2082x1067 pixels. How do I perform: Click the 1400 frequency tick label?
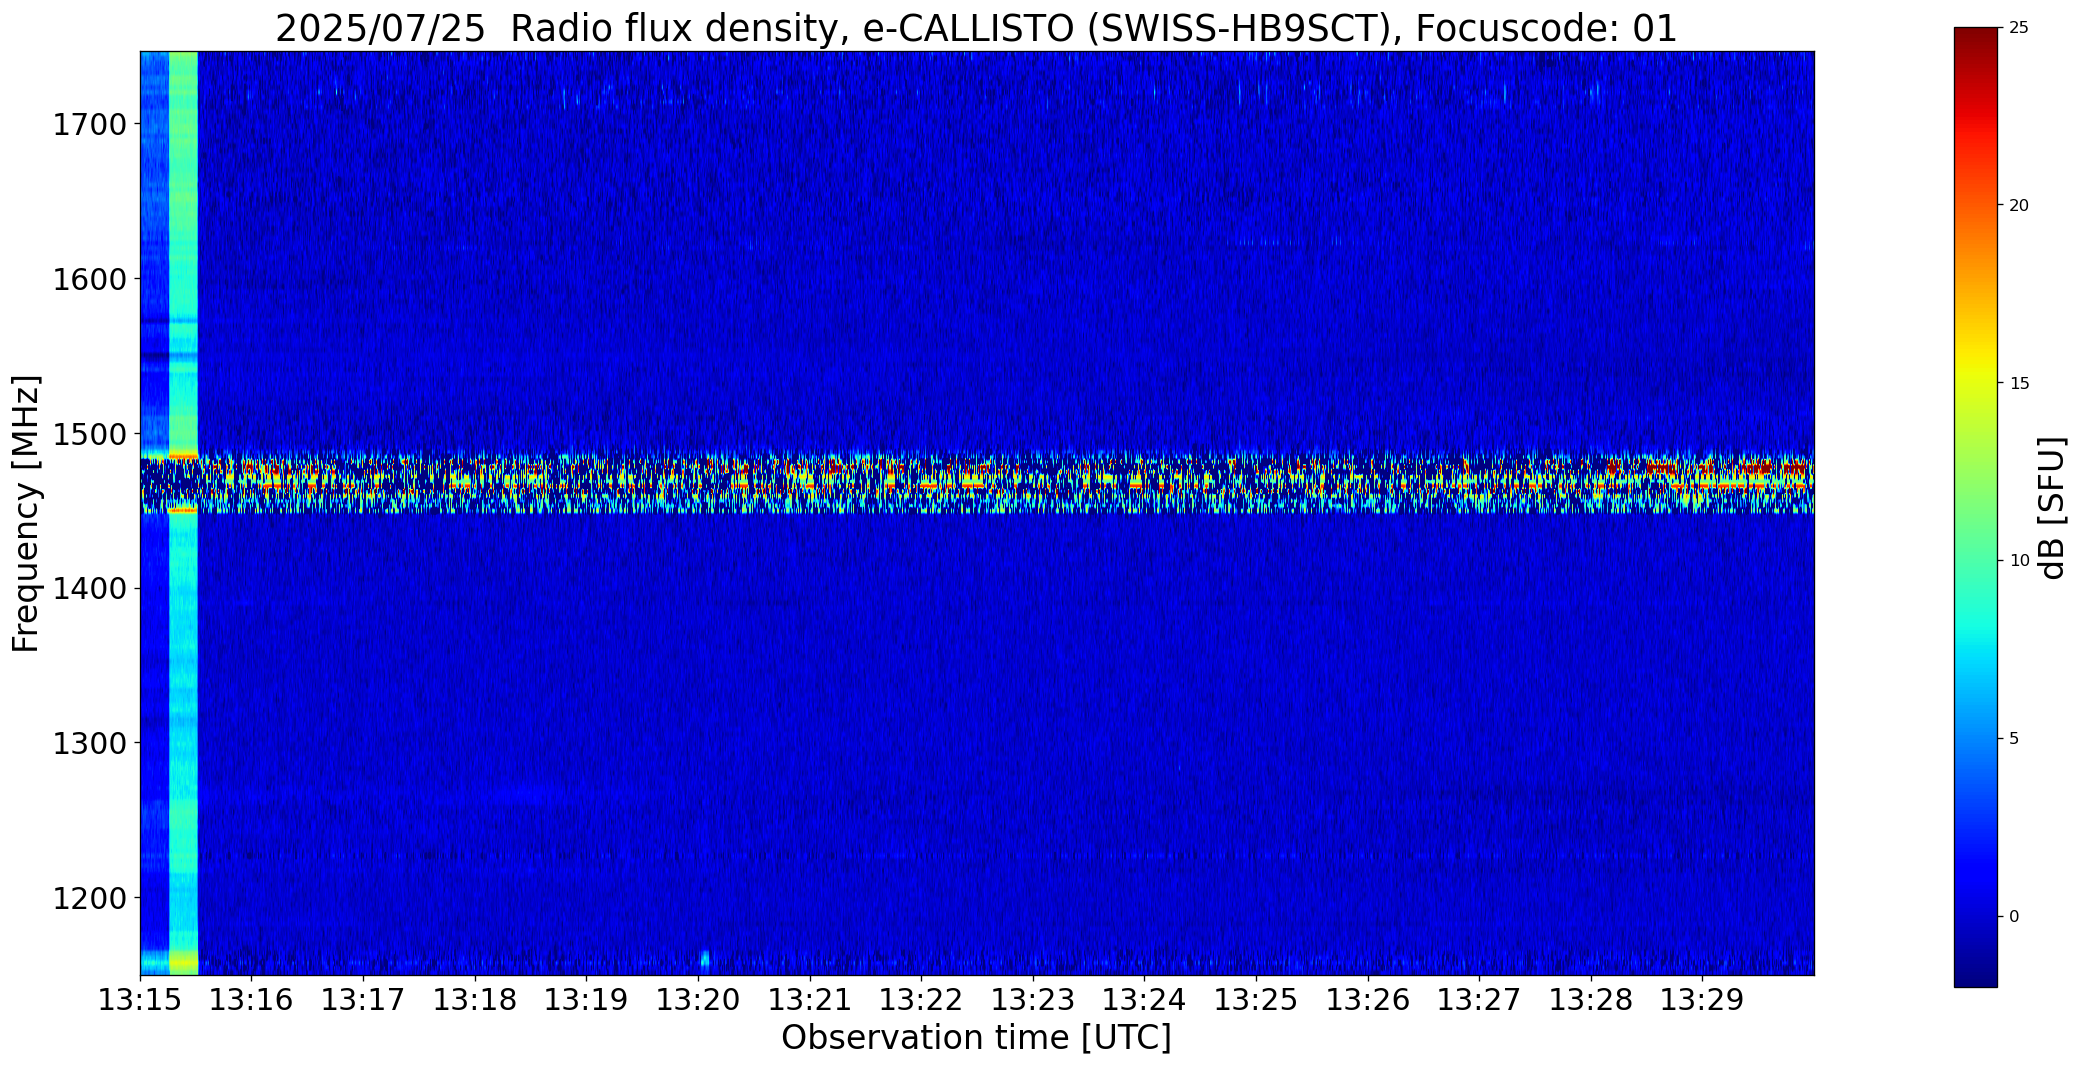coord(89,588)
